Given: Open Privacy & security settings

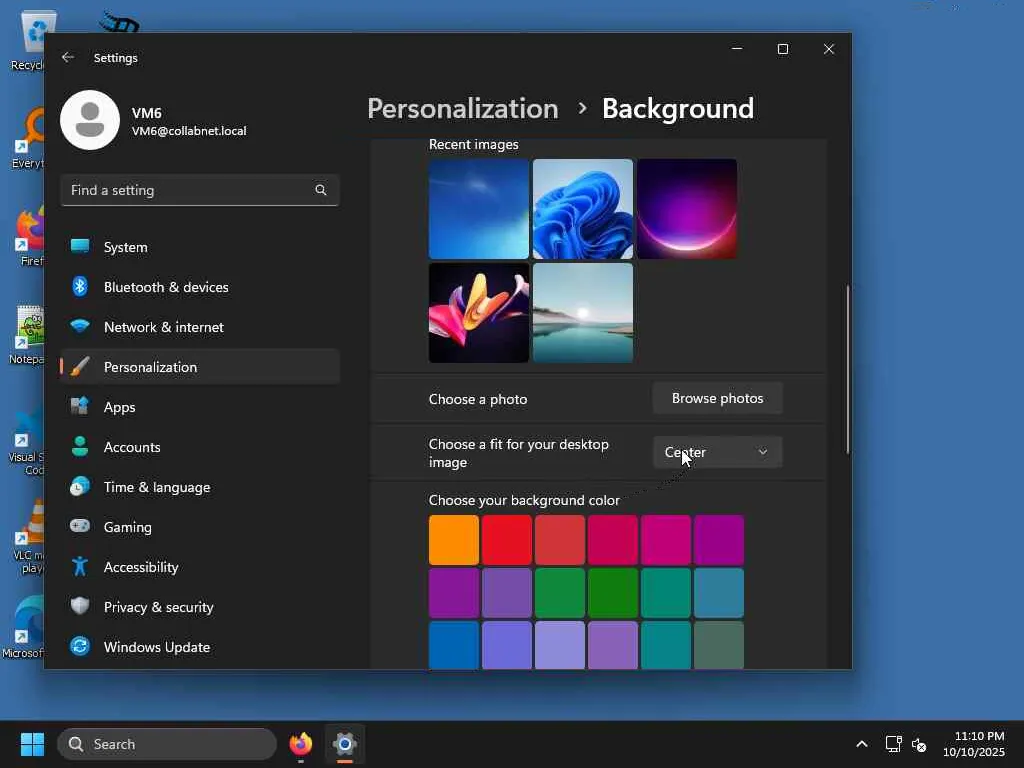Looking at the screenshot, I should tap(158, 607).
